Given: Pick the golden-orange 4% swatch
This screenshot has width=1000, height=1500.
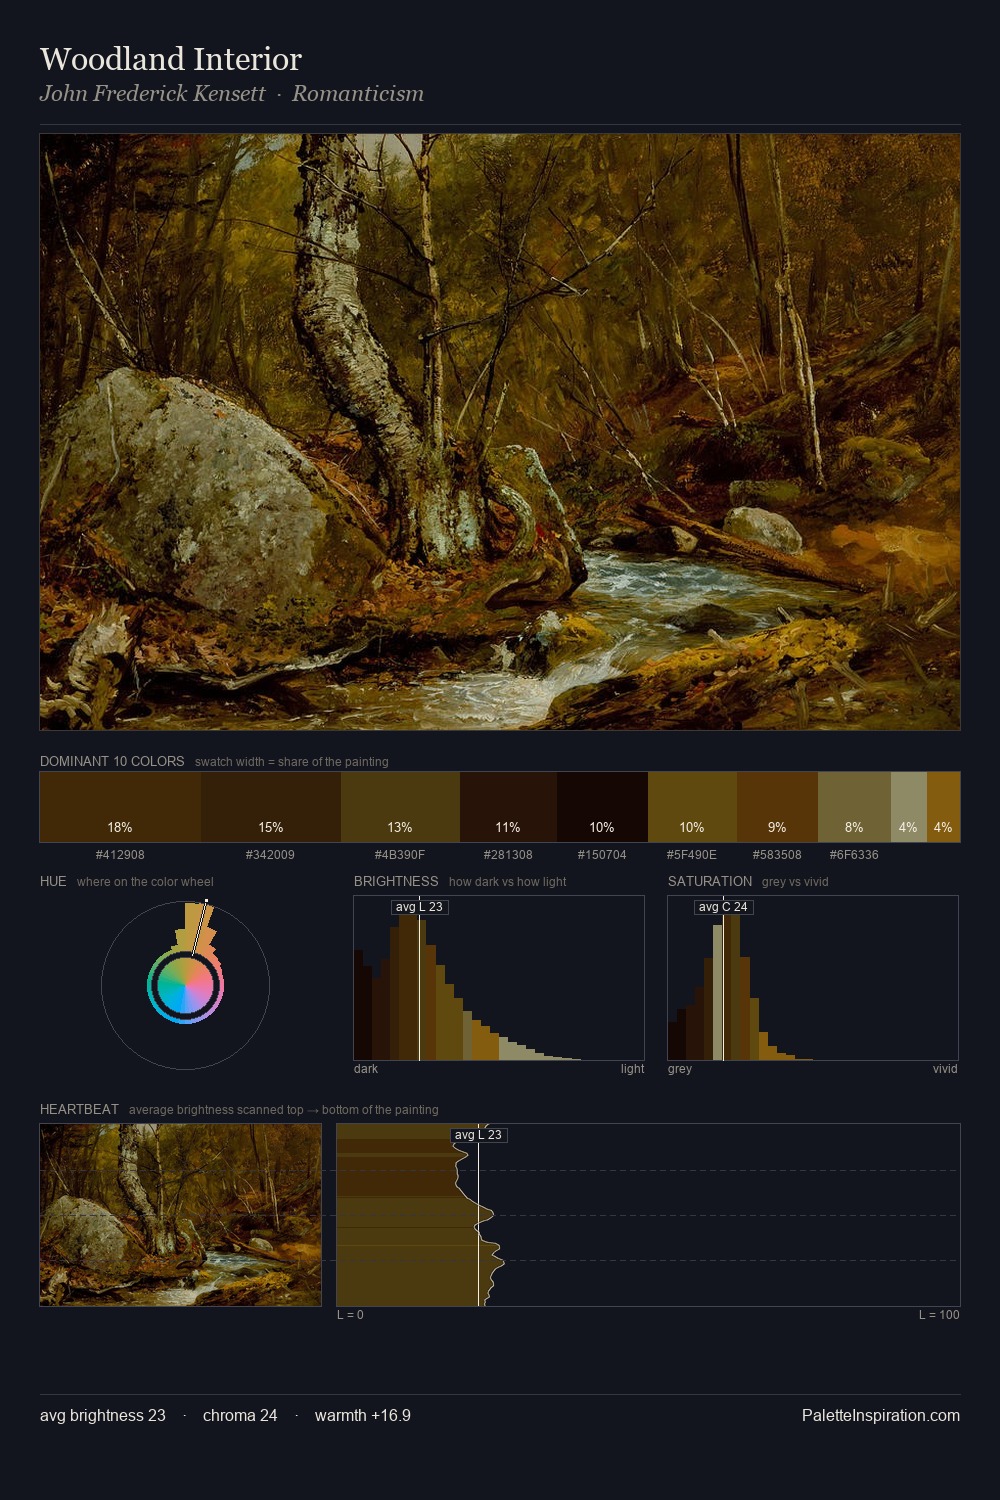Looking at the screenshot, I should [943, 806].
